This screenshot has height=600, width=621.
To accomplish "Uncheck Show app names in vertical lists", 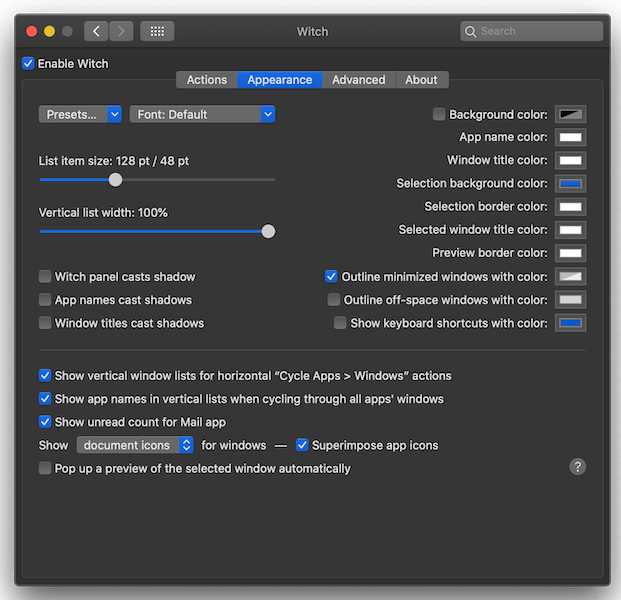I will (45, 398).
